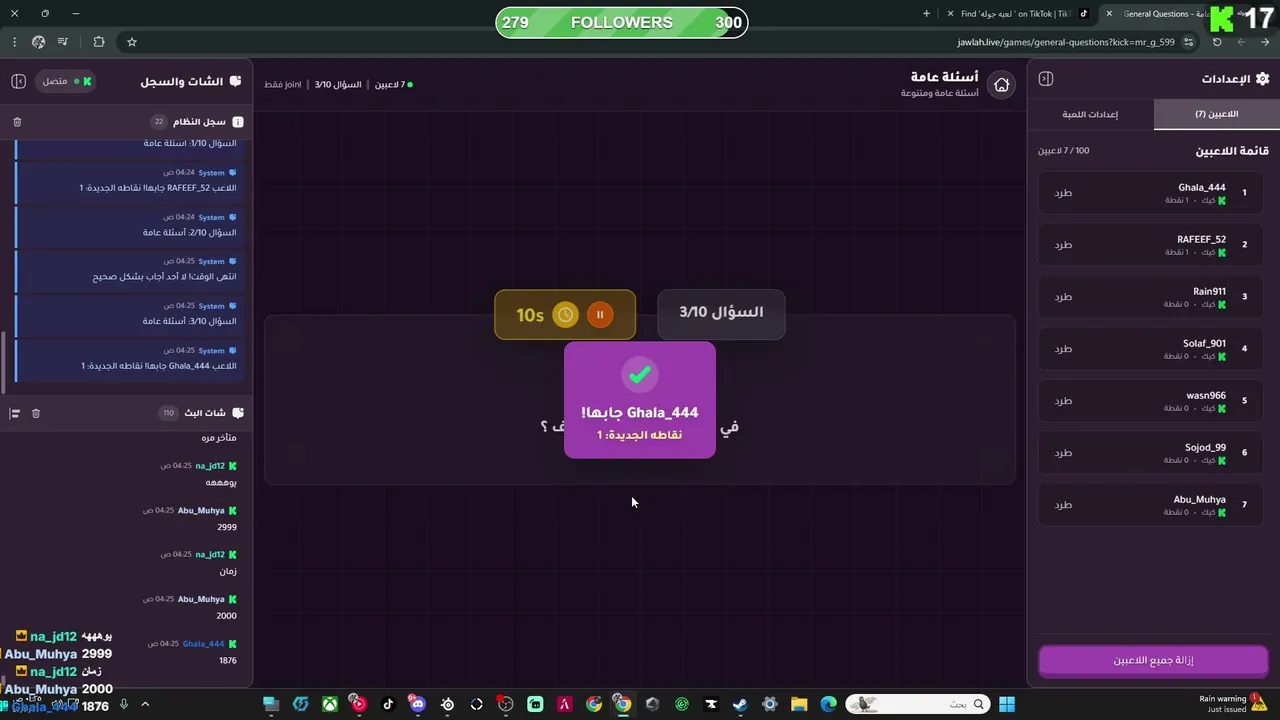
Task: Collapse the chat and log panel
Action: click(x=18, y=81)
